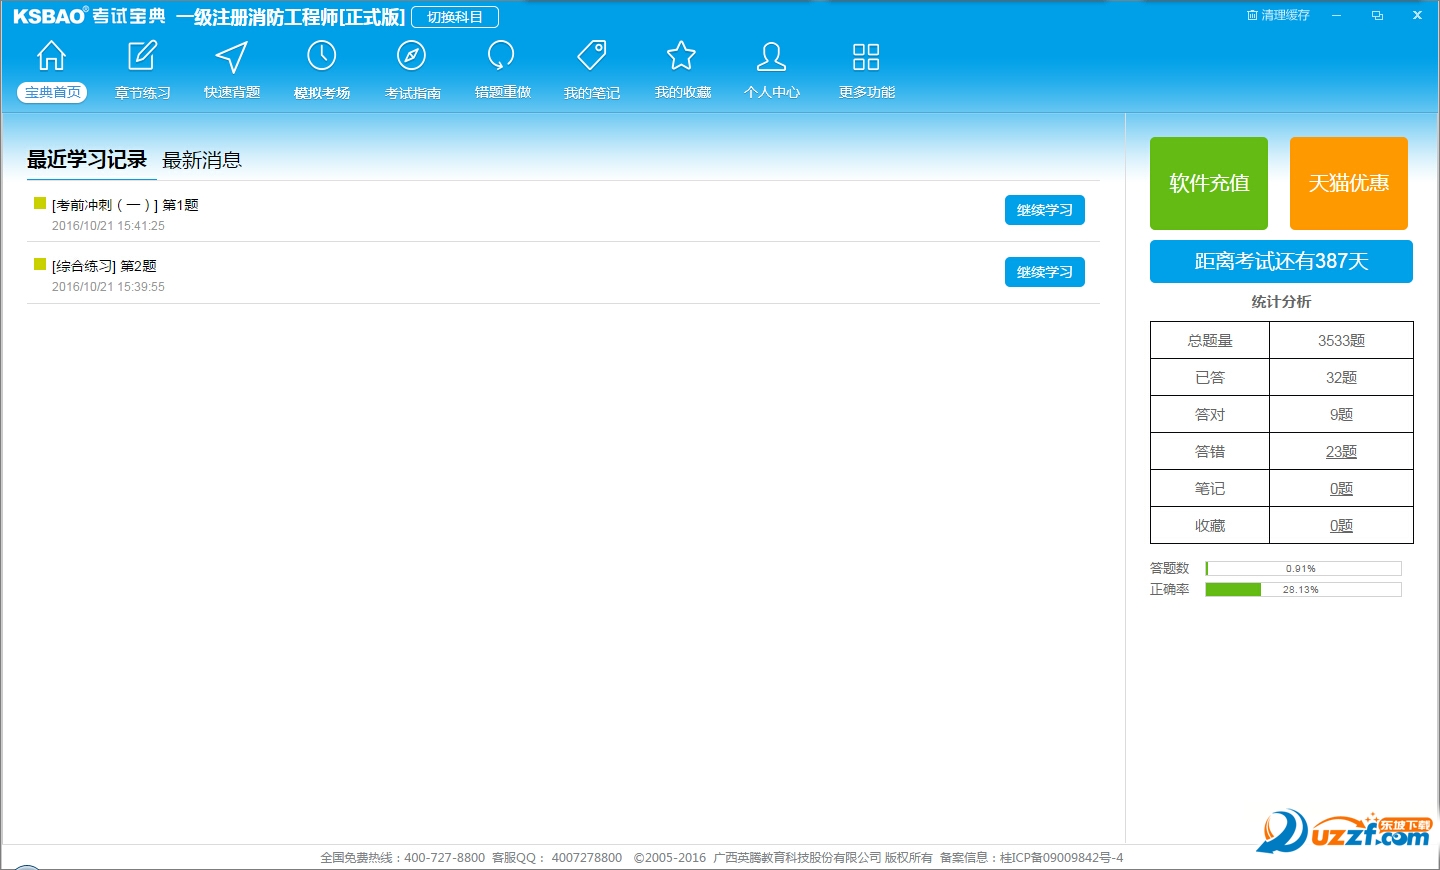Click 继续学习 for 综合练习 第2题
Screen dimensions: 1440x870
pos(1045,272)
